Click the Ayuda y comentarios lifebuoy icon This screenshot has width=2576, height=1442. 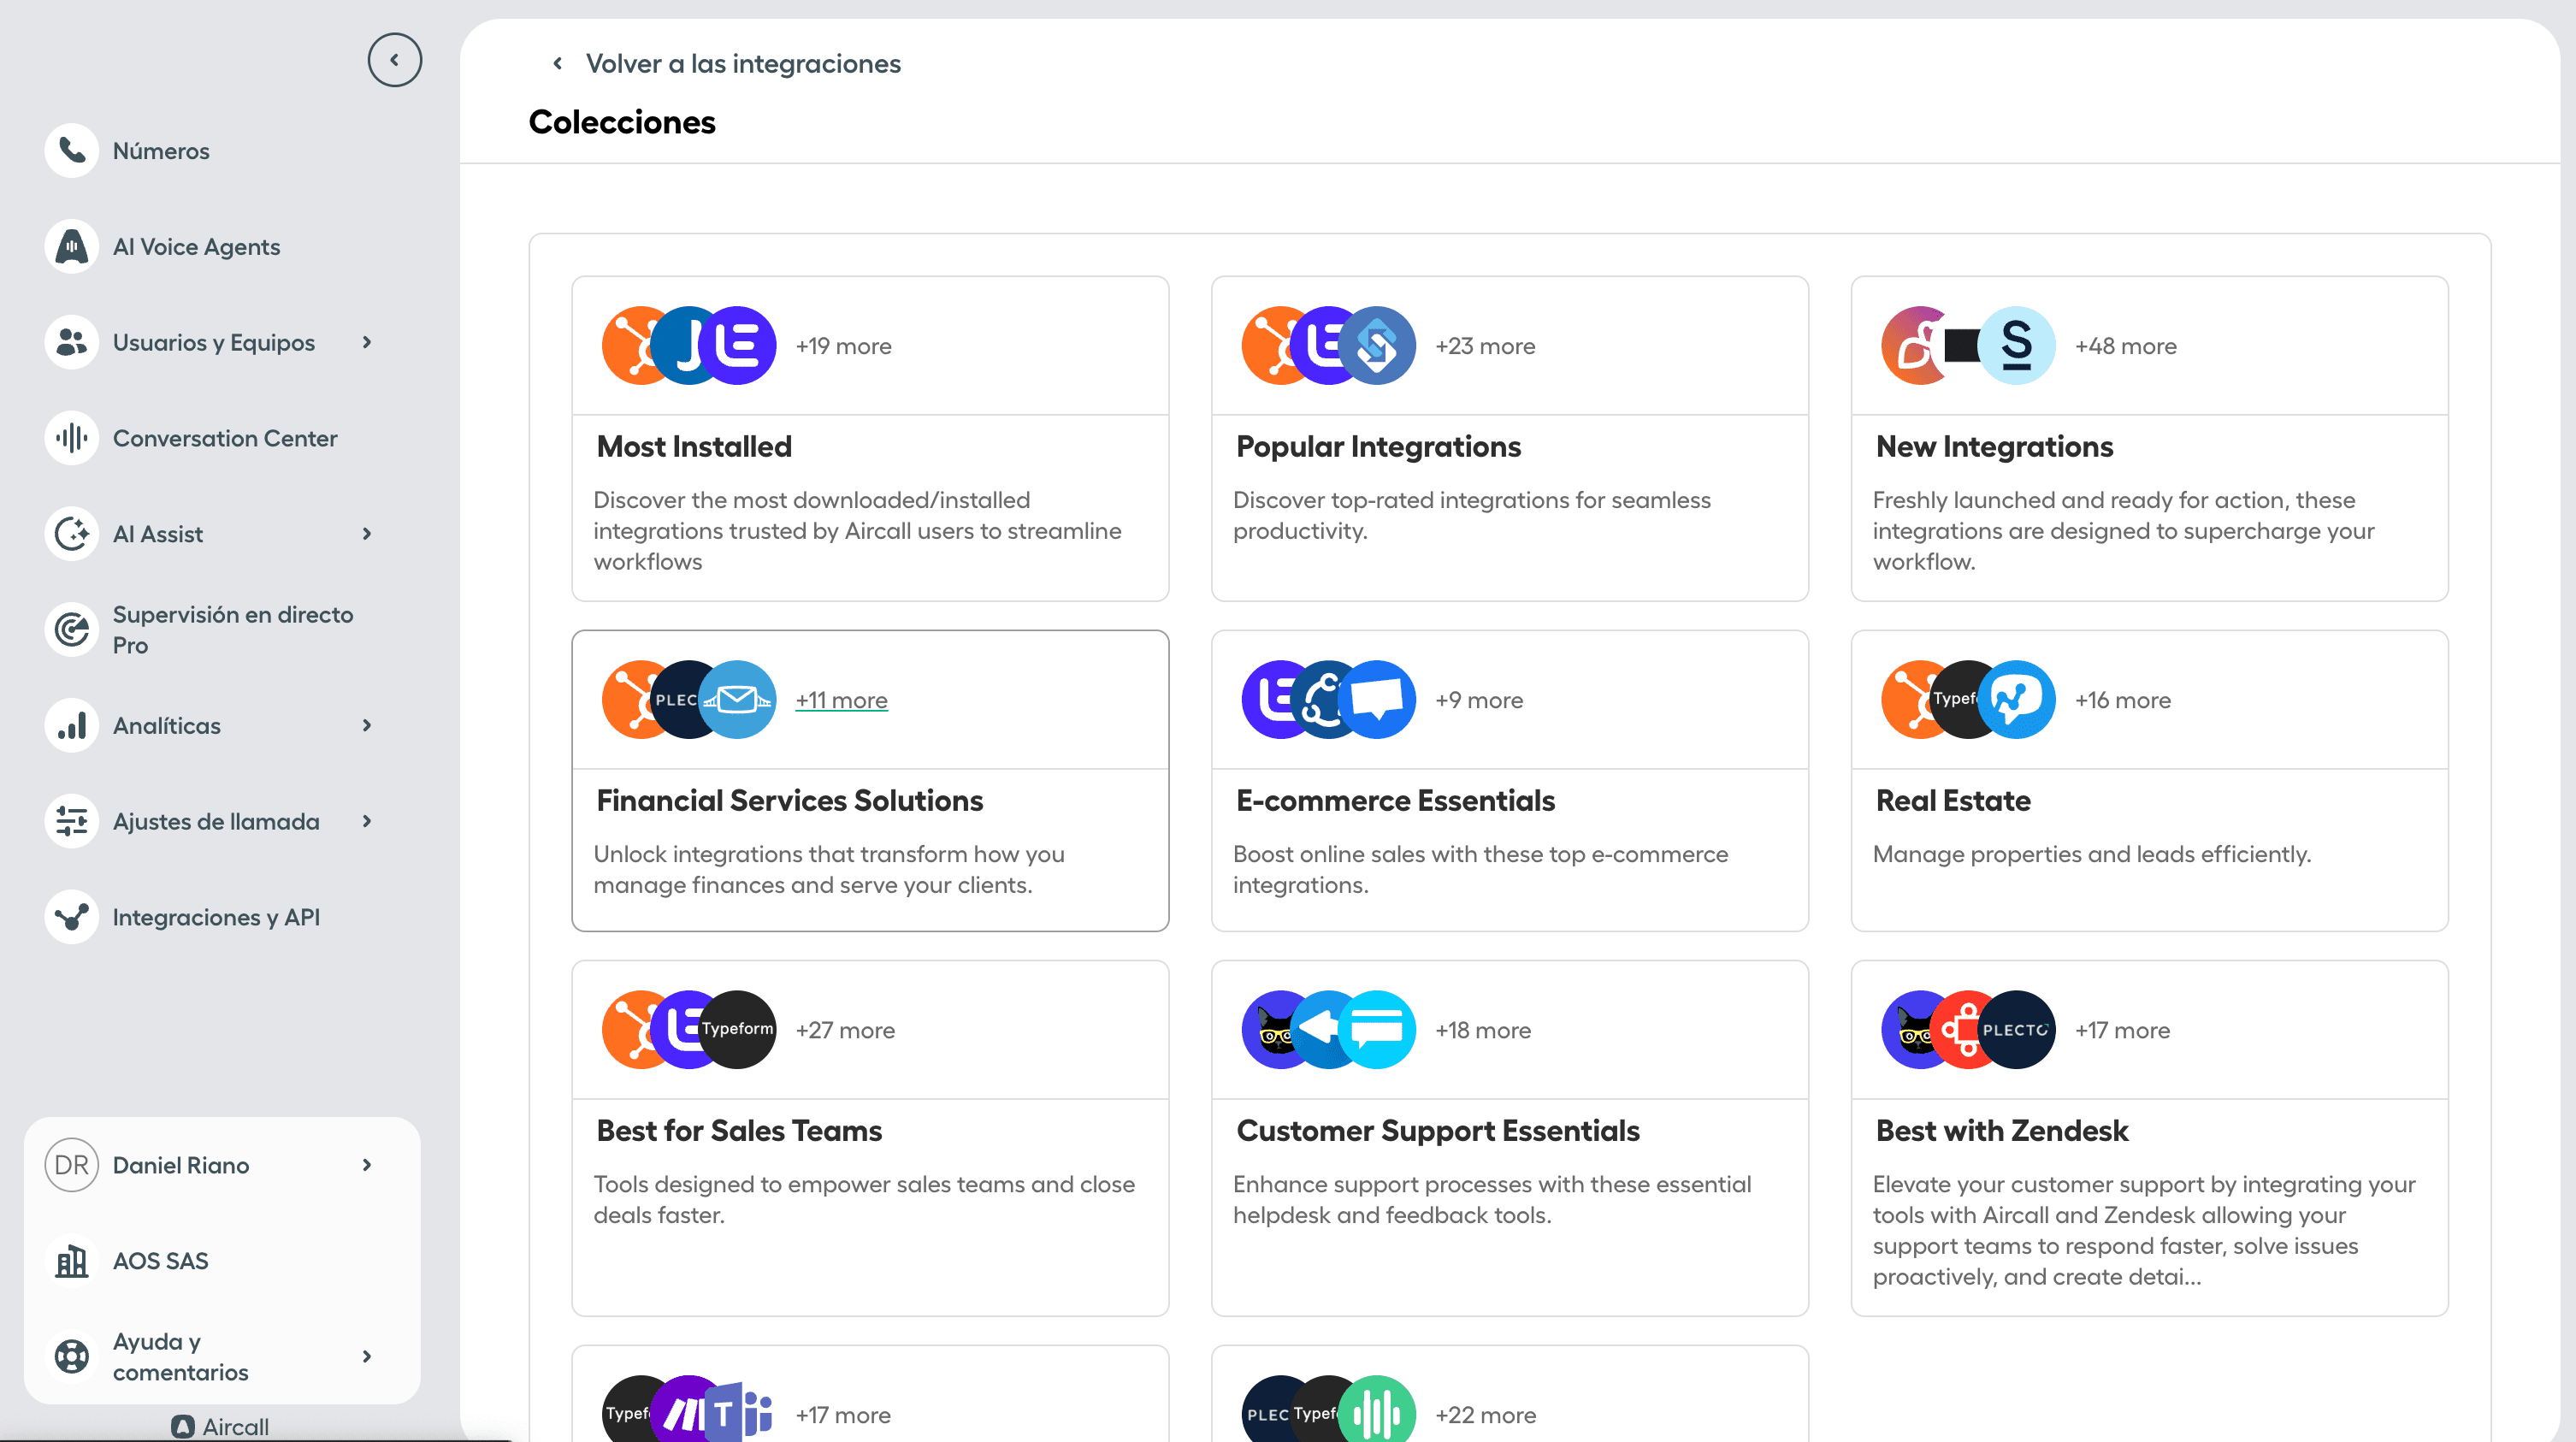[x=71, y=1356]
